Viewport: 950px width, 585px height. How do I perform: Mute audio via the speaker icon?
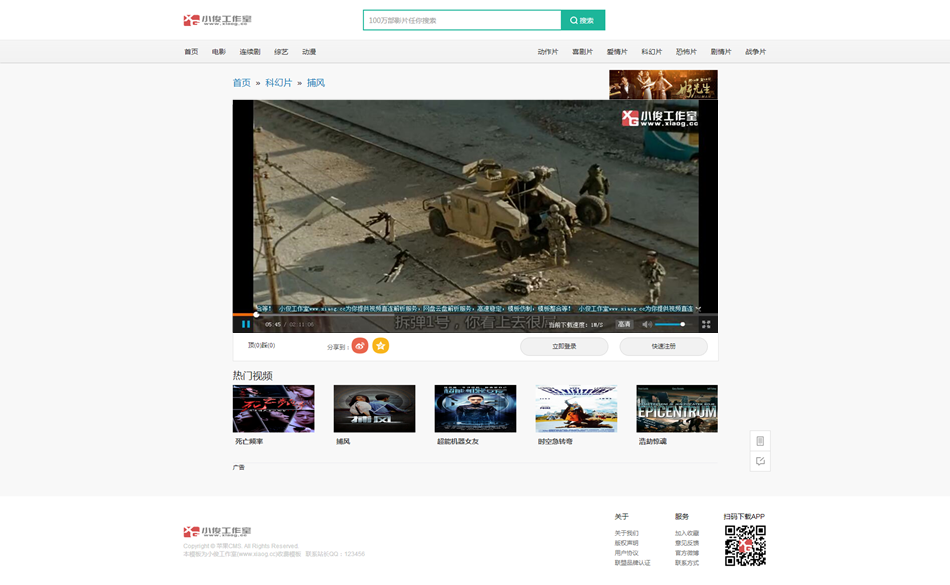[x=646, y=325]
